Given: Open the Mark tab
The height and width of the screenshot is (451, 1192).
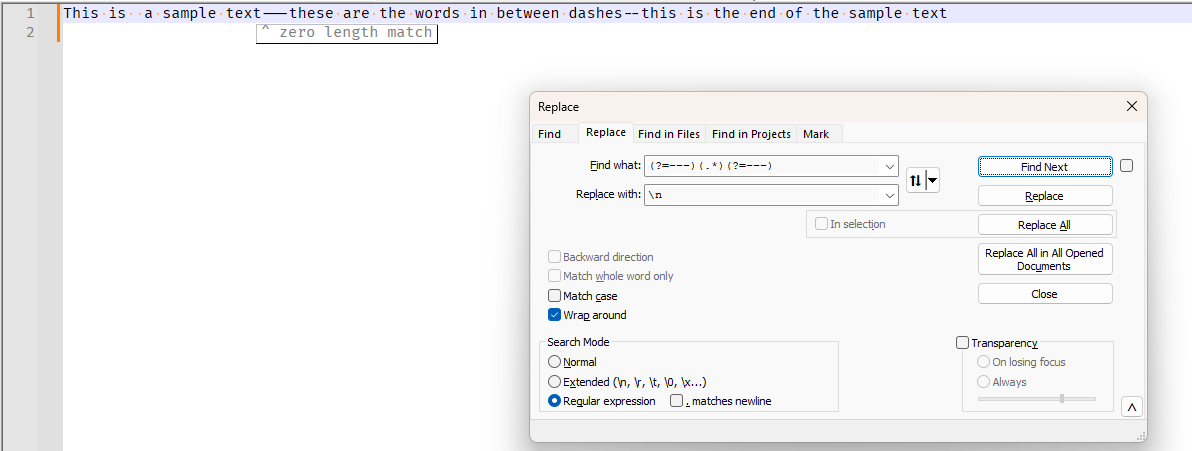Looking at the screenshot, I should 816,134.
